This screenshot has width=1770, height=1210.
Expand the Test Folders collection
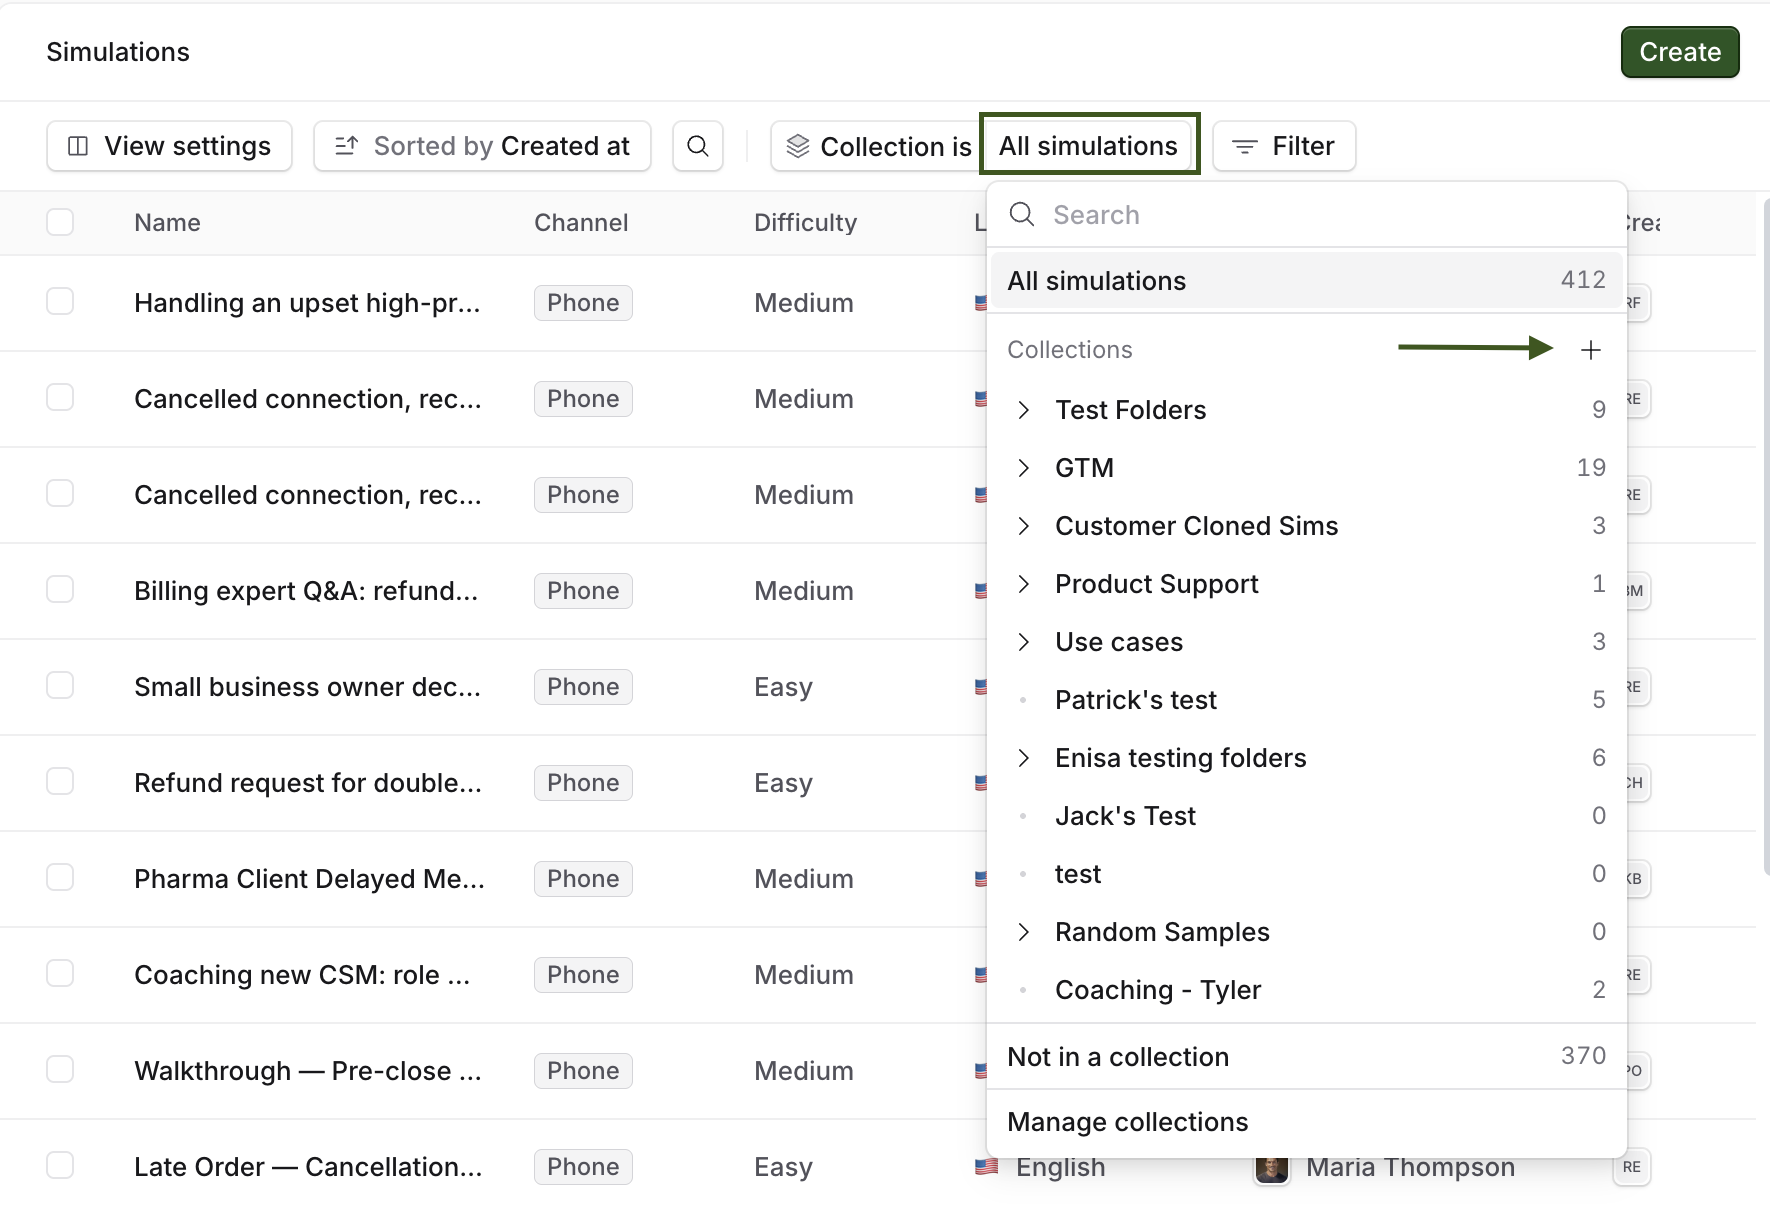tap(1023, 410)
